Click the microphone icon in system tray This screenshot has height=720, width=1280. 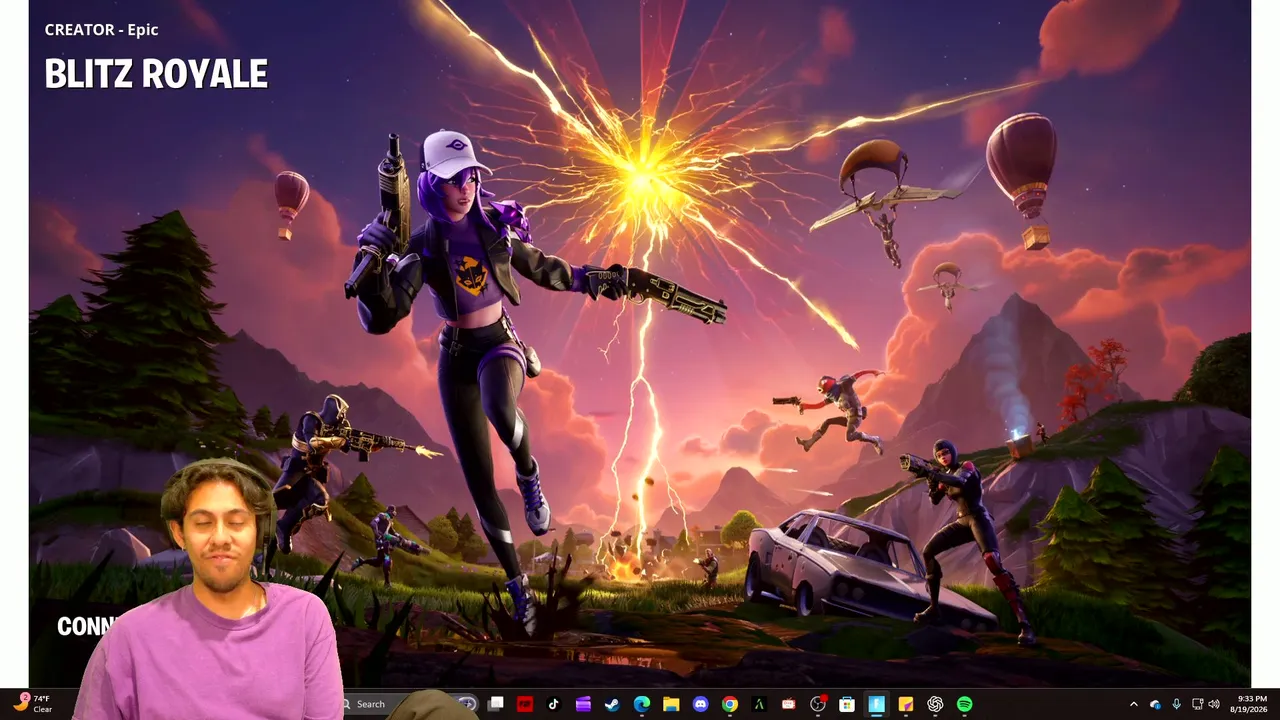click(1176, 704)
